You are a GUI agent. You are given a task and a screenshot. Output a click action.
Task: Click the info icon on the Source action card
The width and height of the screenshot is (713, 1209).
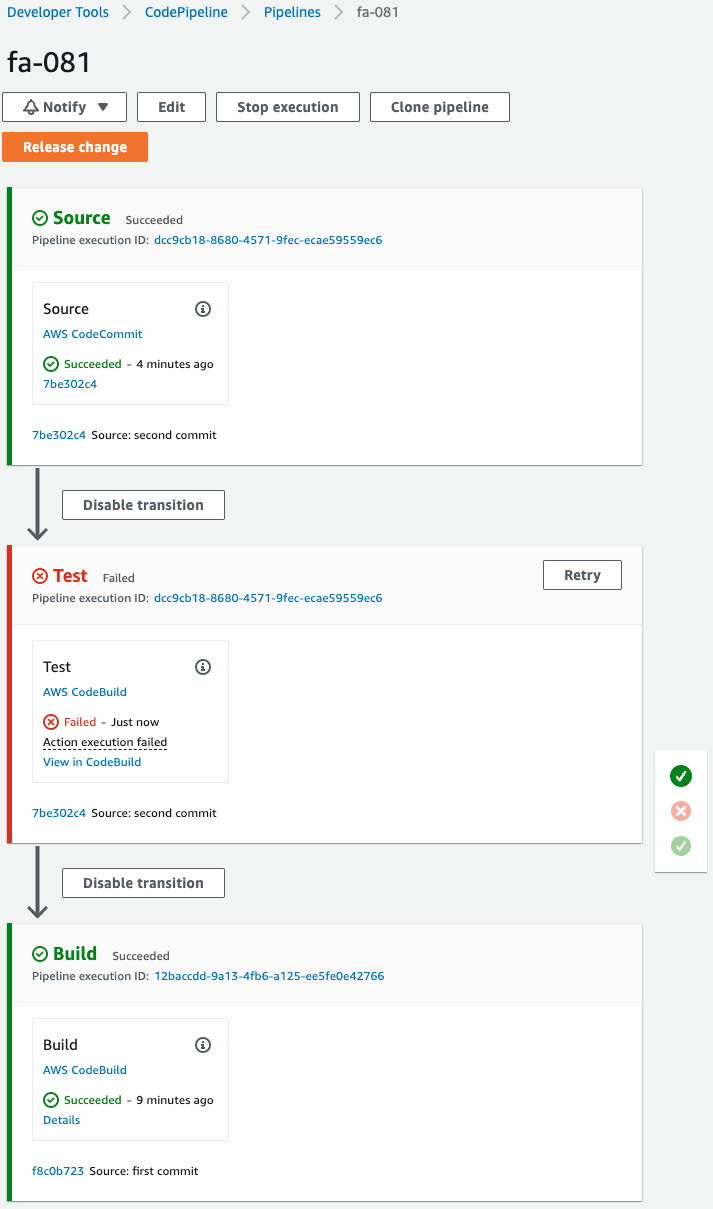point(203,309)
